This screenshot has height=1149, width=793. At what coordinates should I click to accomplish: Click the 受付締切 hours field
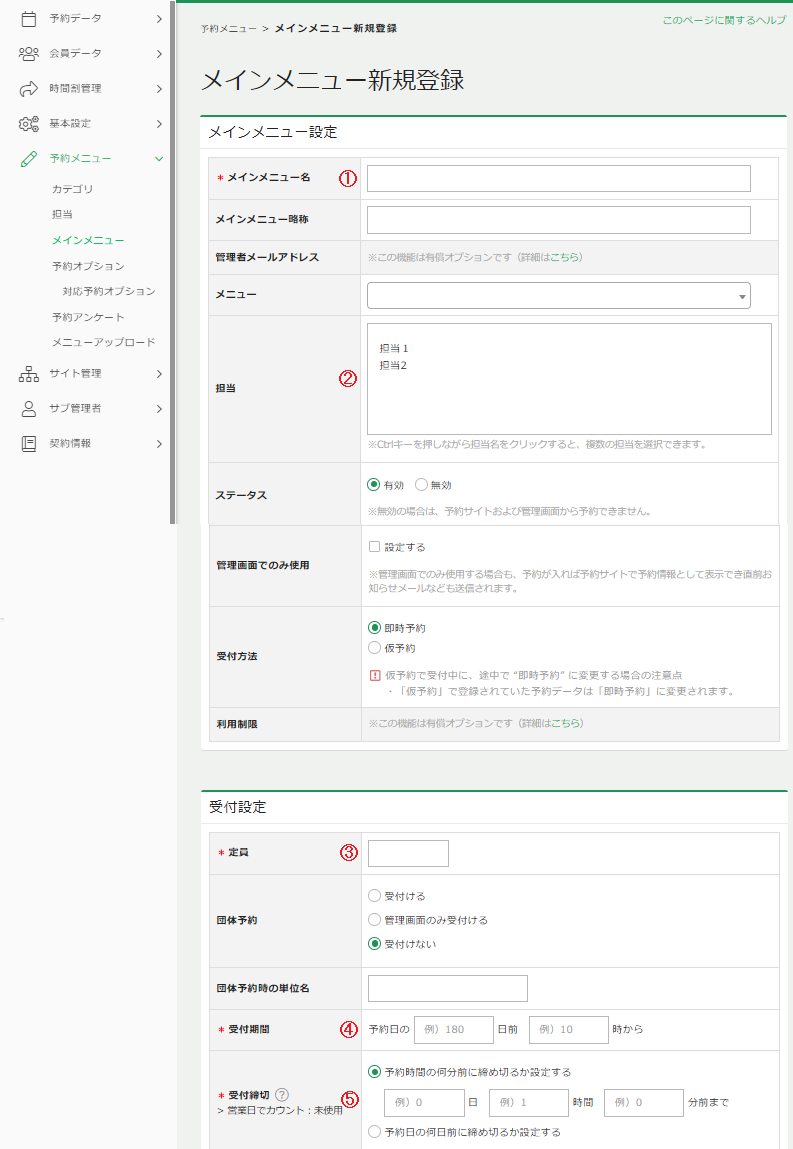coord(529,1102)
